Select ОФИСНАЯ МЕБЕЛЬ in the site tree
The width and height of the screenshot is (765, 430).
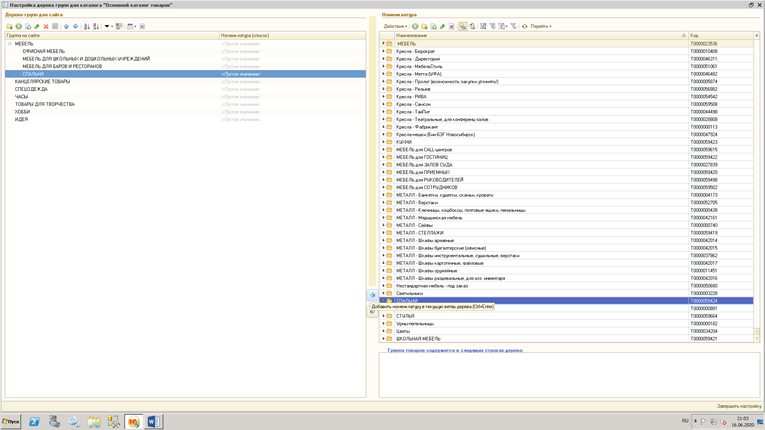pos(43,52)
